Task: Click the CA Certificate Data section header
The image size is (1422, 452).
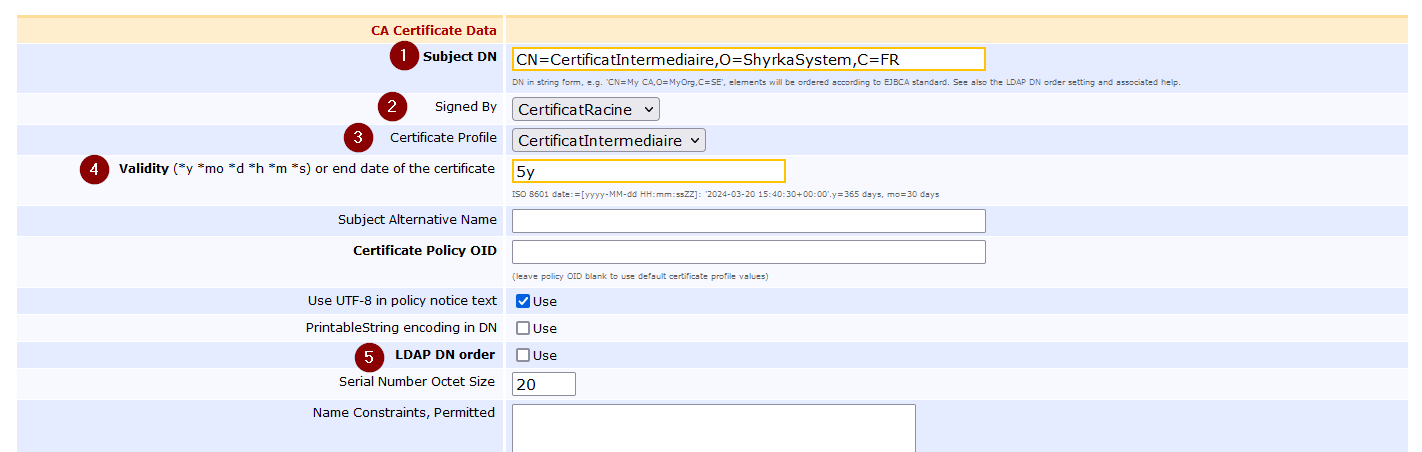Action: 433,31
